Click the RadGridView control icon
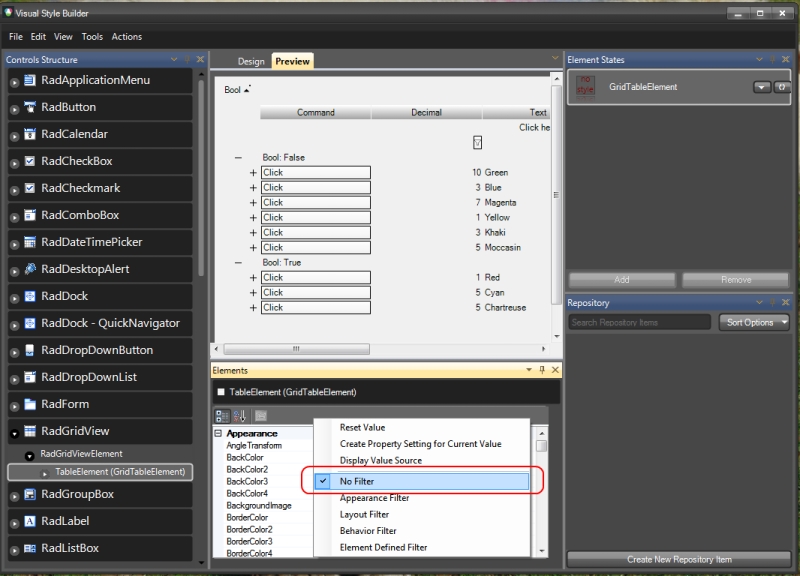Screen dimensions: 800x576 (x=30, y=431)
